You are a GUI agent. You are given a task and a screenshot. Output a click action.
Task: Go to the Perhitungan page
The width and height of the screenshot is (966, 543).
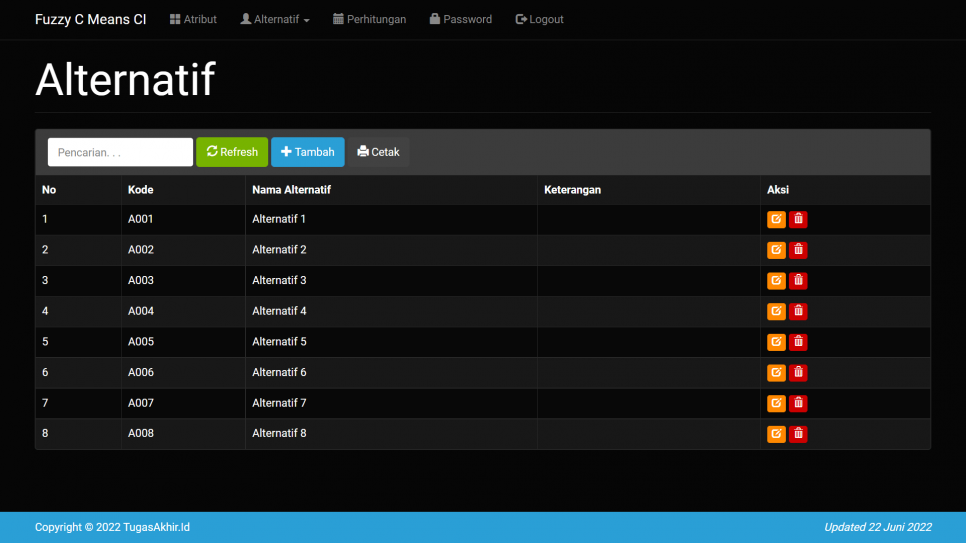(x=369, y=19)
